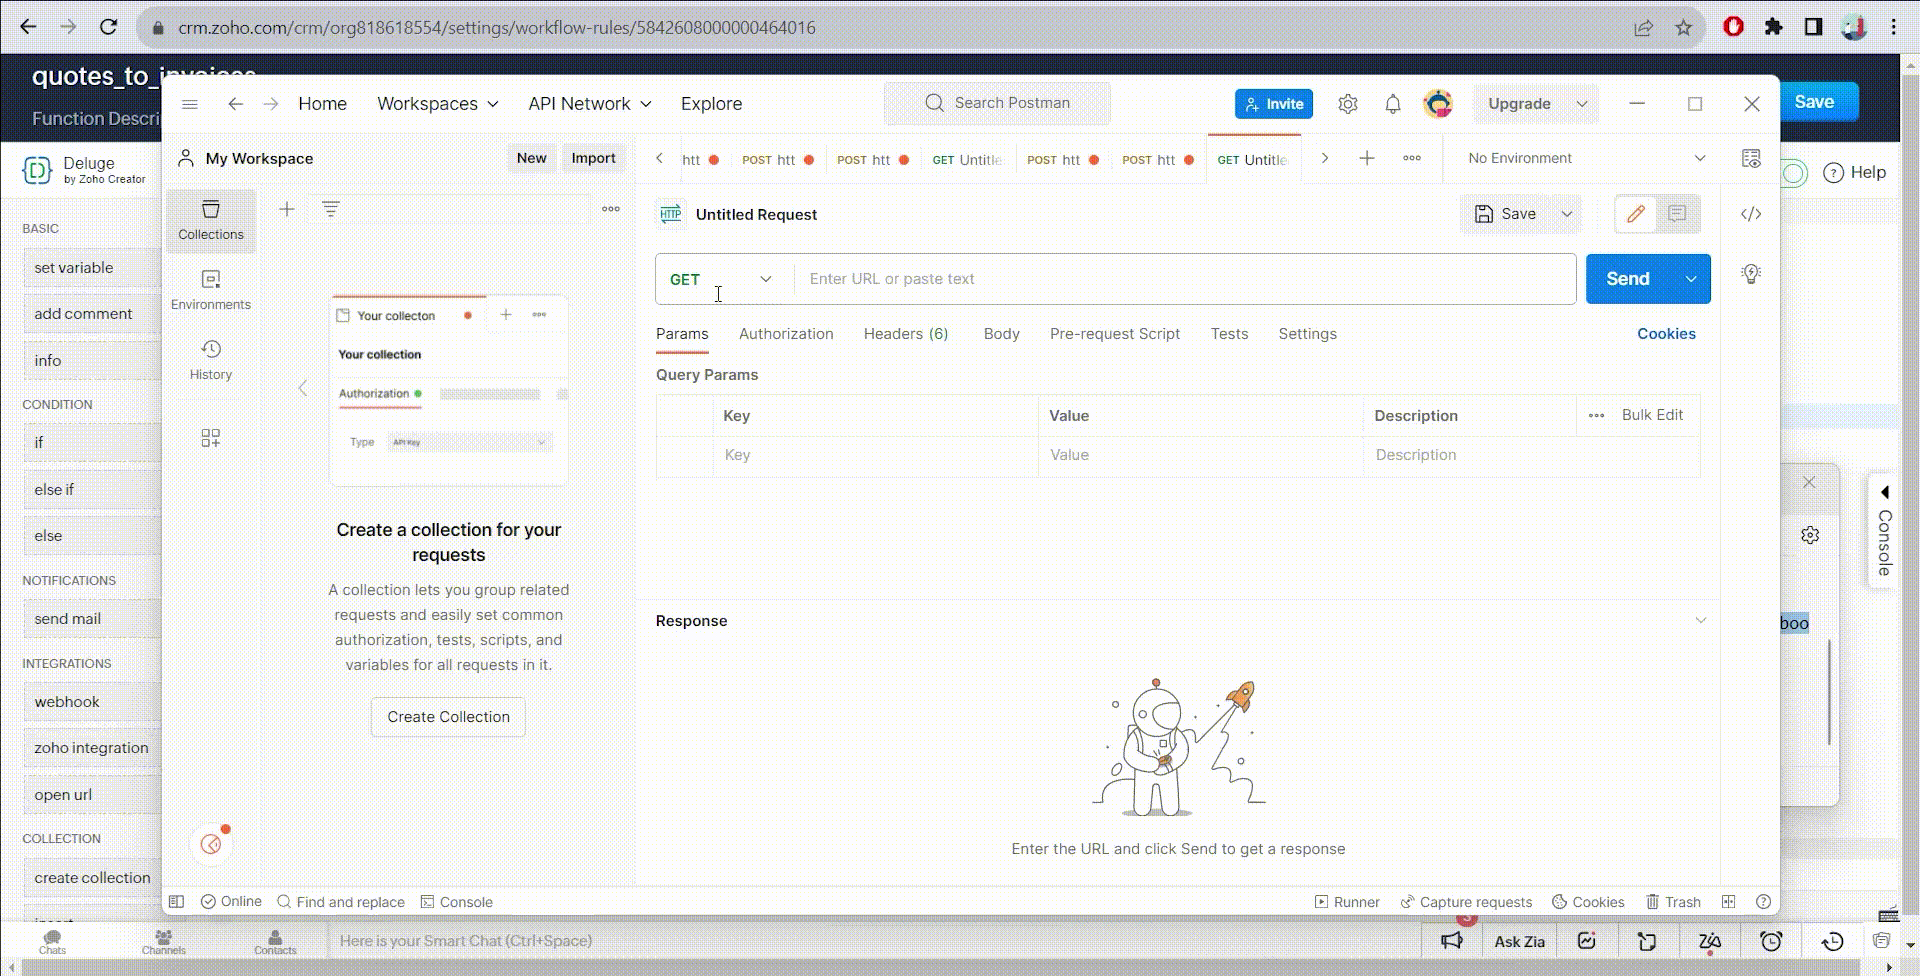Switch to the Authorization tab
Viewport: 1920px width, 976px height.
pyautogui.click(x=785, y=334)
